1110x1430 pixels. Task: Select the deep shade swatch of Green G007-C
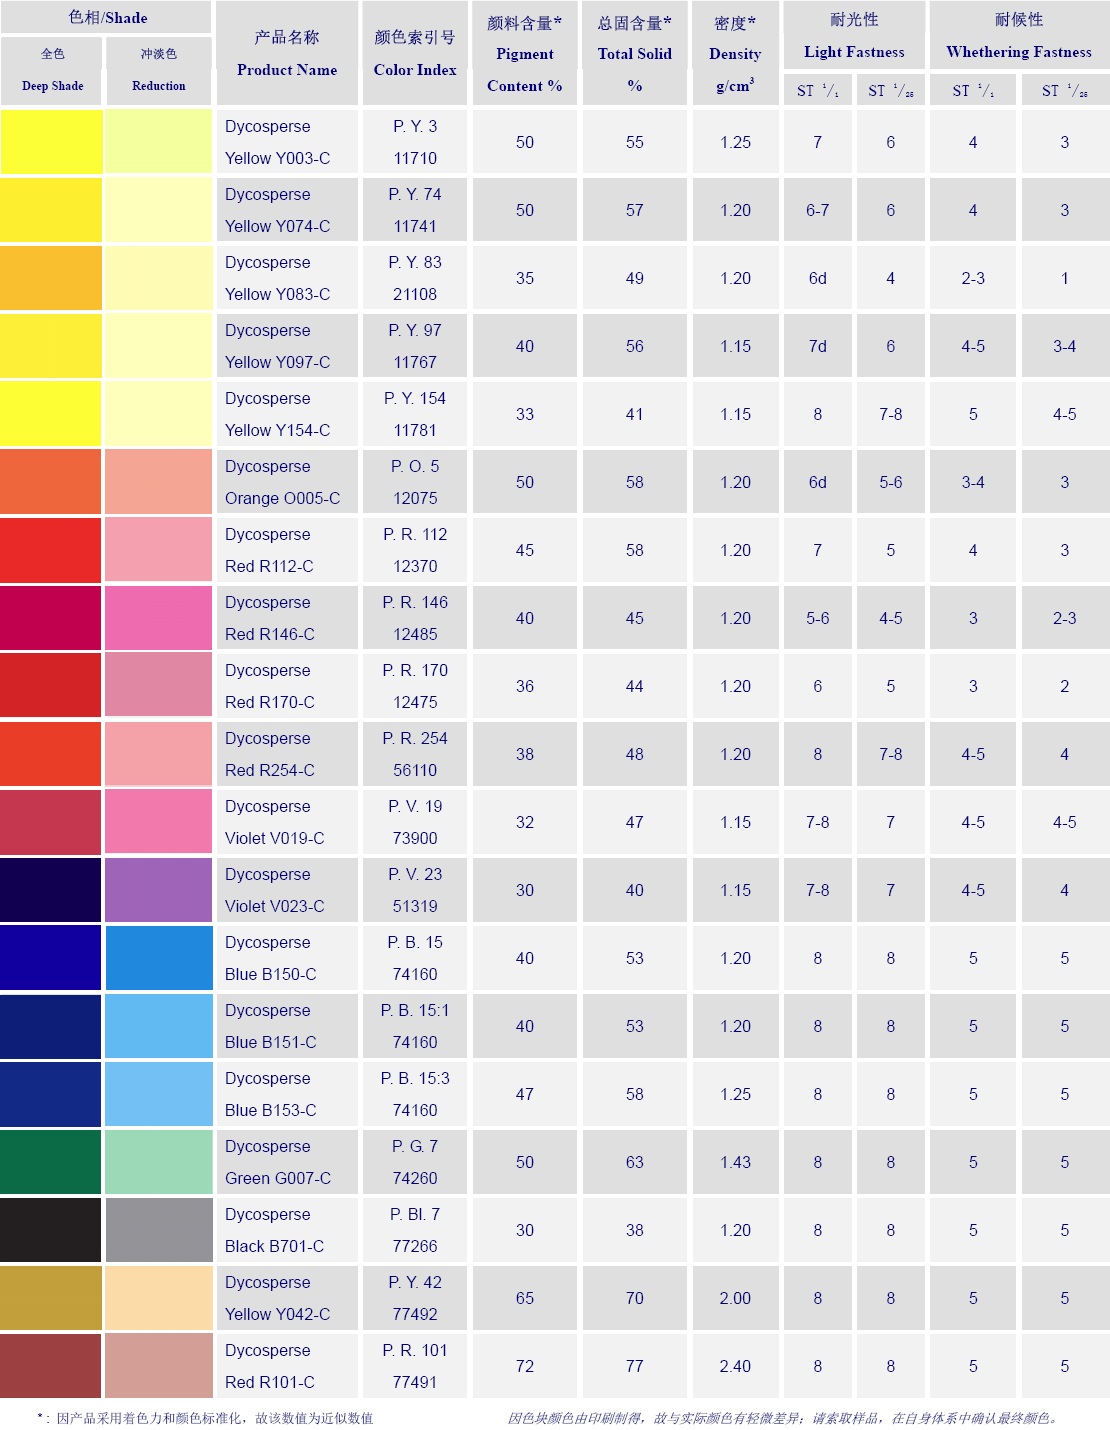pos(51,1162)
